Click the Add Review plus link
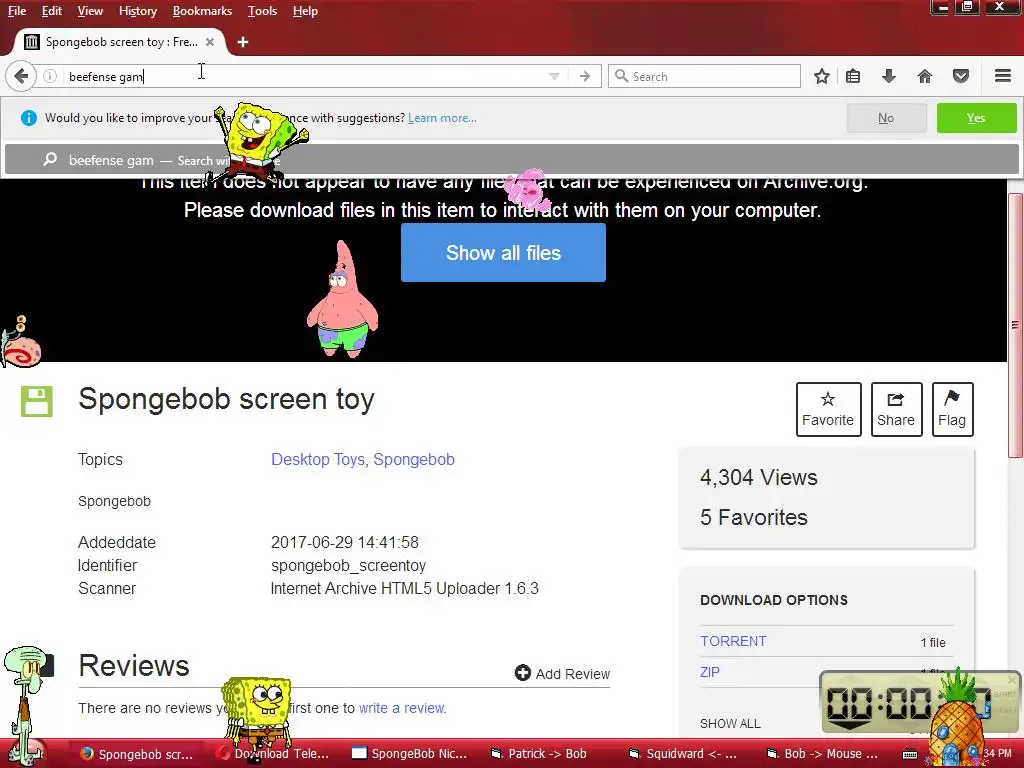This screenshot has height=768, width=1024. click(562, 673)
